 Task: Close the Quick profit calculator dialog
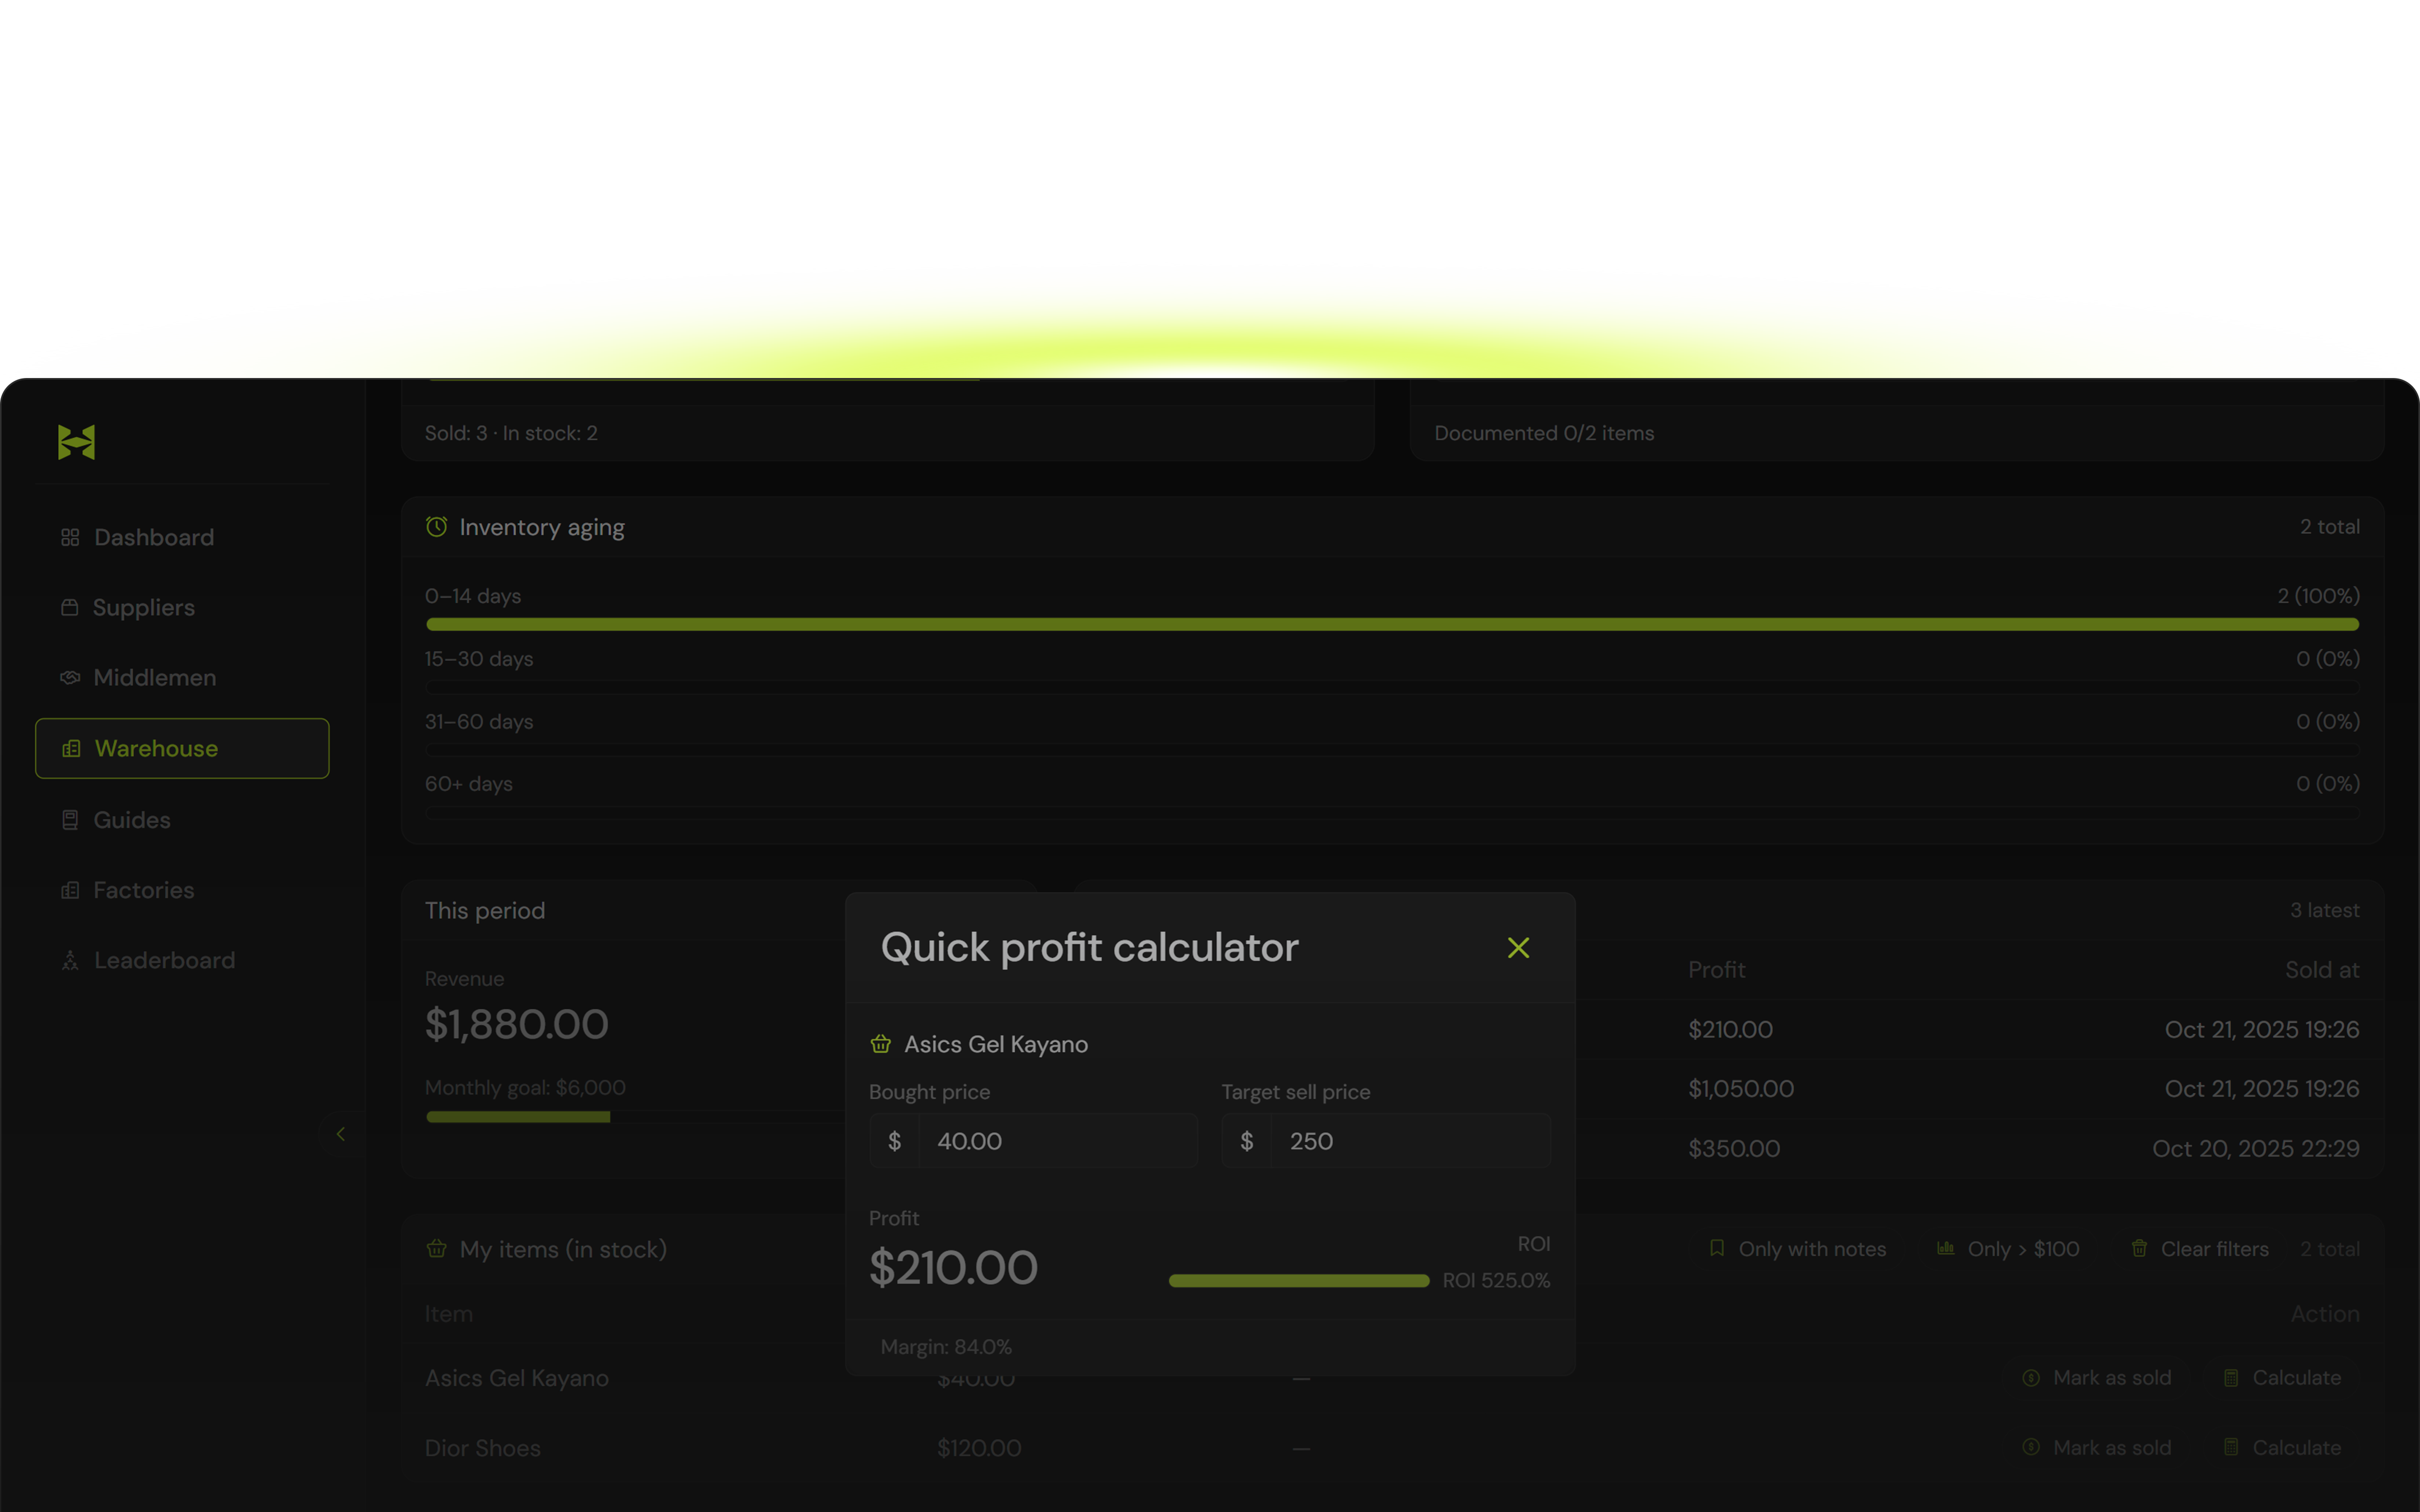1518,948
